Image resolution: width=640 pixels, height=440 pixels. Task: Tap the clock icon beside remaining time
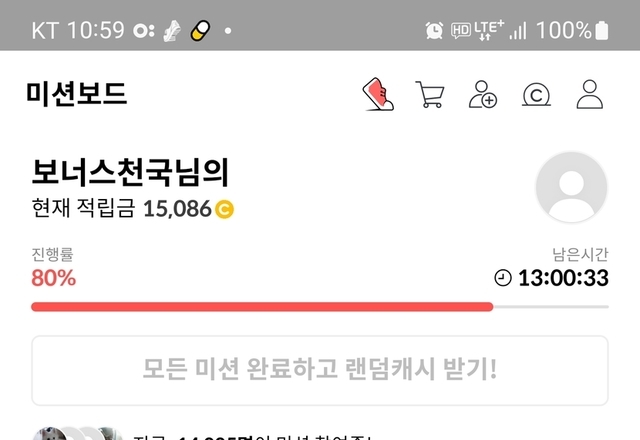coord(503,278)
